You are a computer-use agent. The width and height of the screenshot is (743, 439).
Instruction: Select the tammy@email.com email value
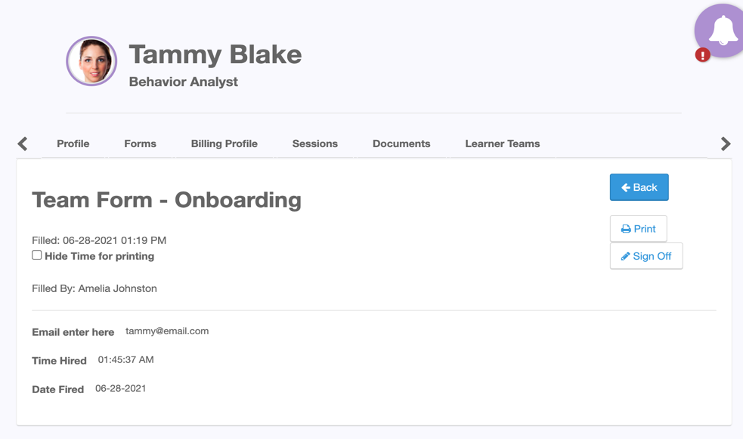[167, 331]
